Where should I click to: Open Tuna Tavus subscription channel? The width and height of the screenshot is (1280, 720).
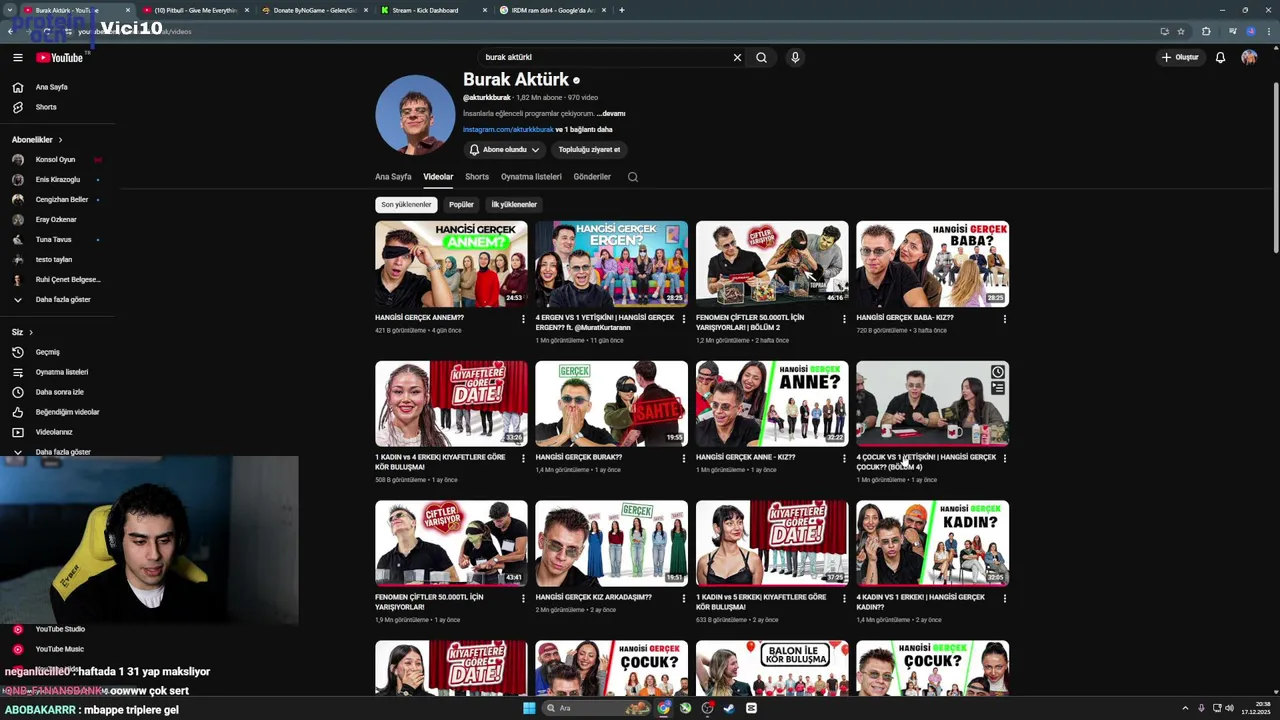pos(53,240)
